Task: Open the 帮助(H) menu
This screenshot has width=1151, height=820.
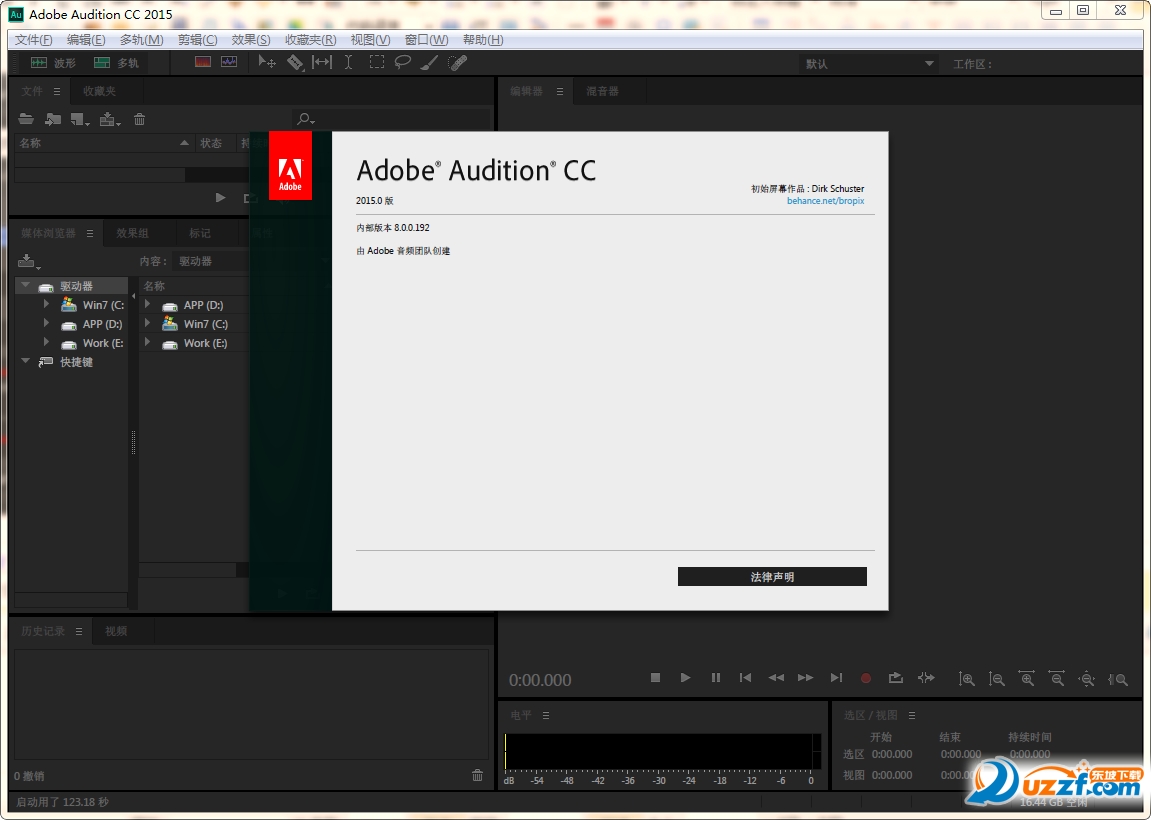Action: pos(483,40)
